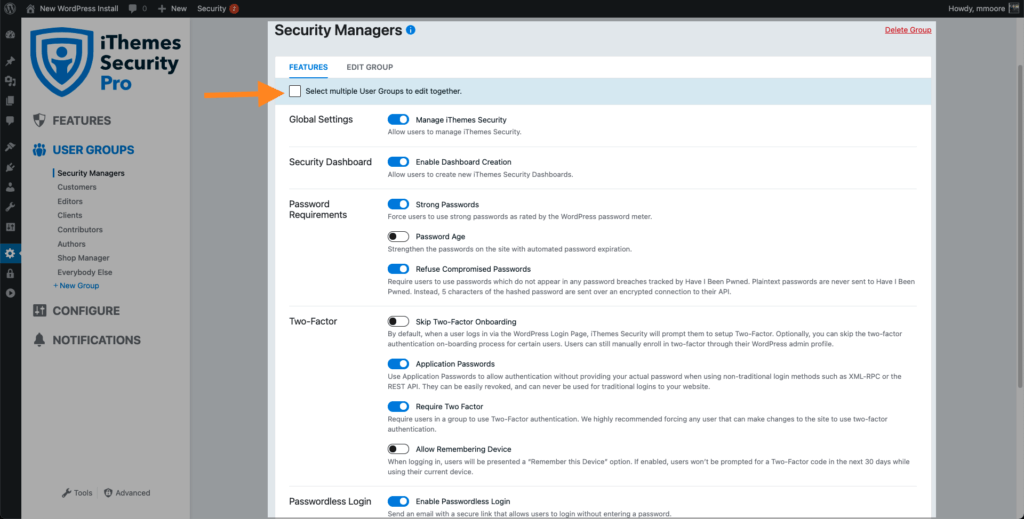Viewport: 1024px width, 519px height.
Task: Click the WordPress logo icon in admin bar
Action: (10, 8)
